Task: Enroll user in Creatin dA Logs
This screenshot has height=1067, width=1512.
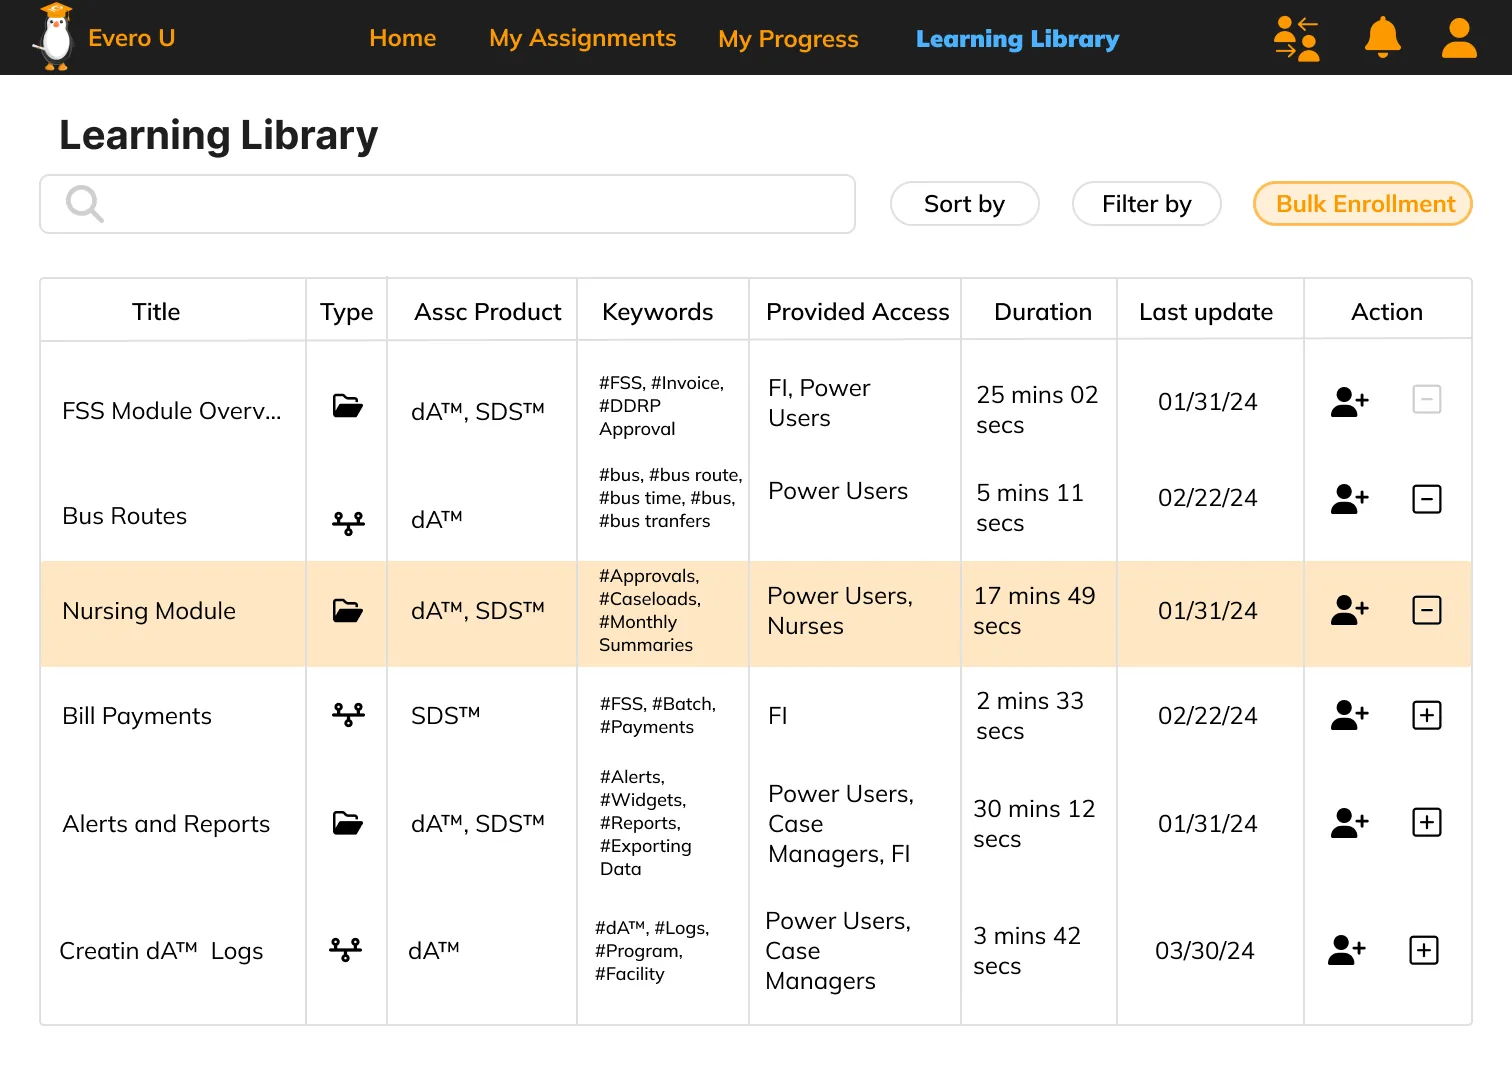Action: click(x=1347, y=950)
